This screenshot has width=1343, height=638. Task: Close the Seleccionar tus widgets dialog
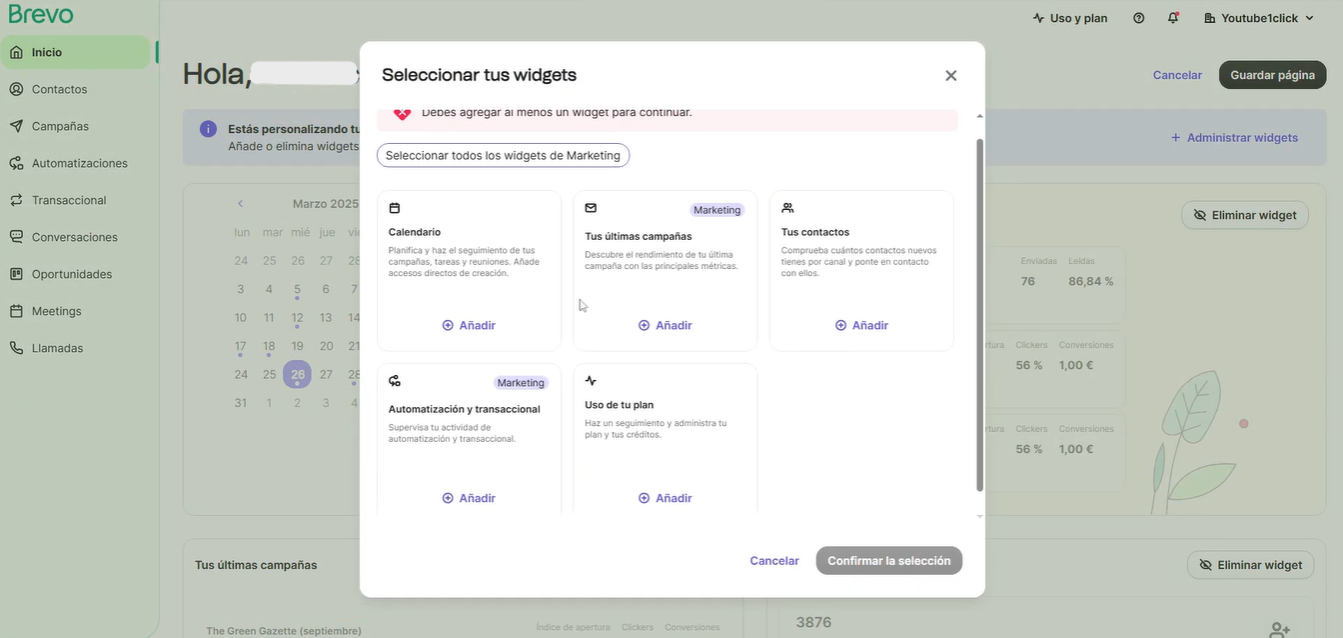[x=950, y=75]
